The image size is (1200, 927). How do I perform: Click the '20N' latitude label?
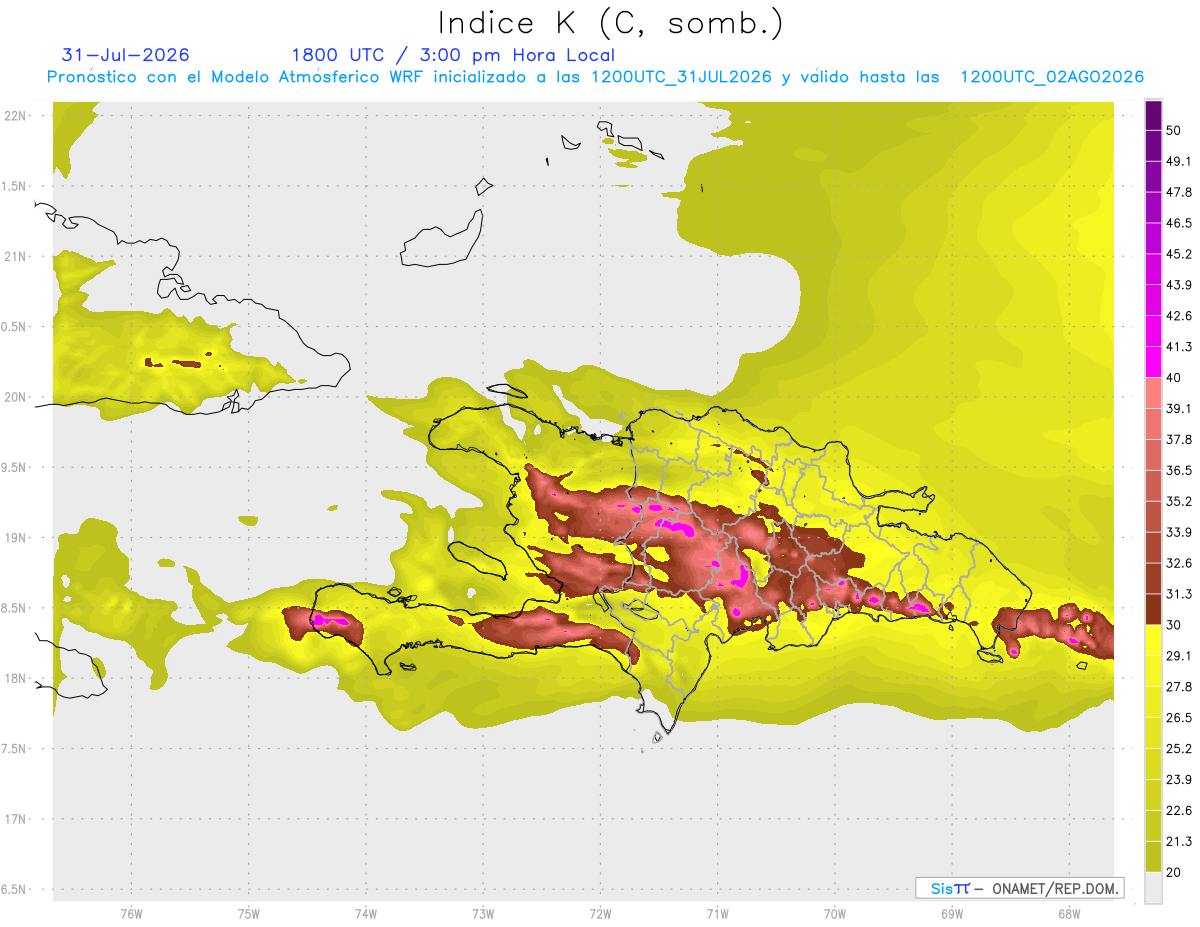[x=16, y=397]
